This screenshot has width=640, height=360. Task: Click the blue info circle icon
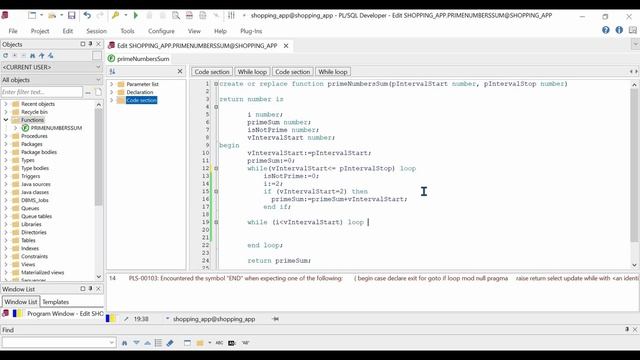click(x=619, y=30)
